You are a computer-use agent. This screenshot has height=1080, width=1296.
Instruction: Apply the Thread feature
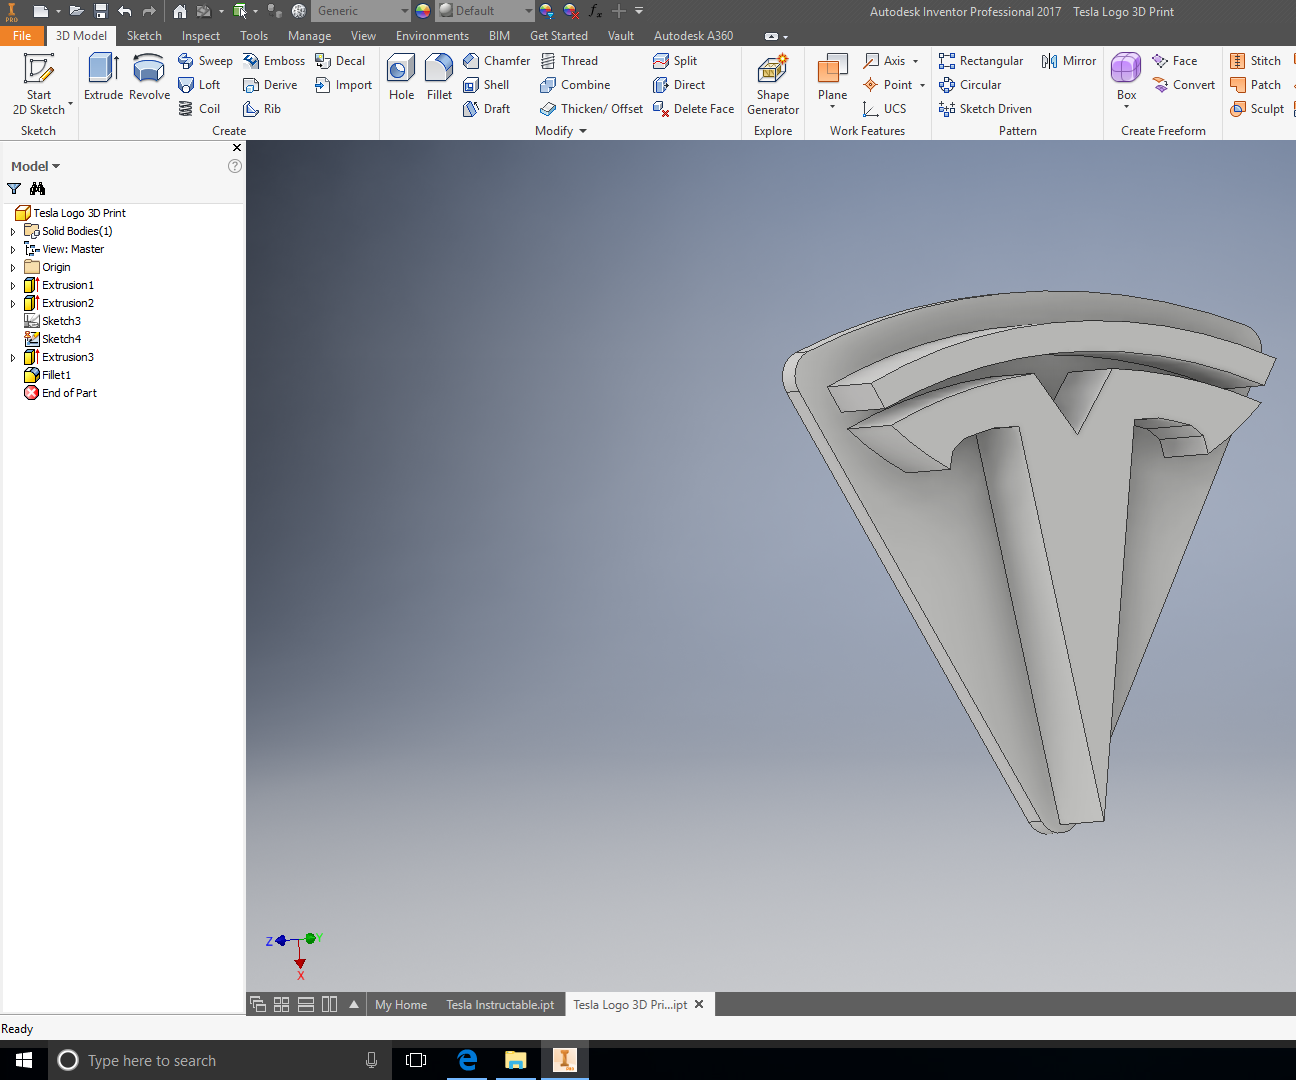(569, 61)
